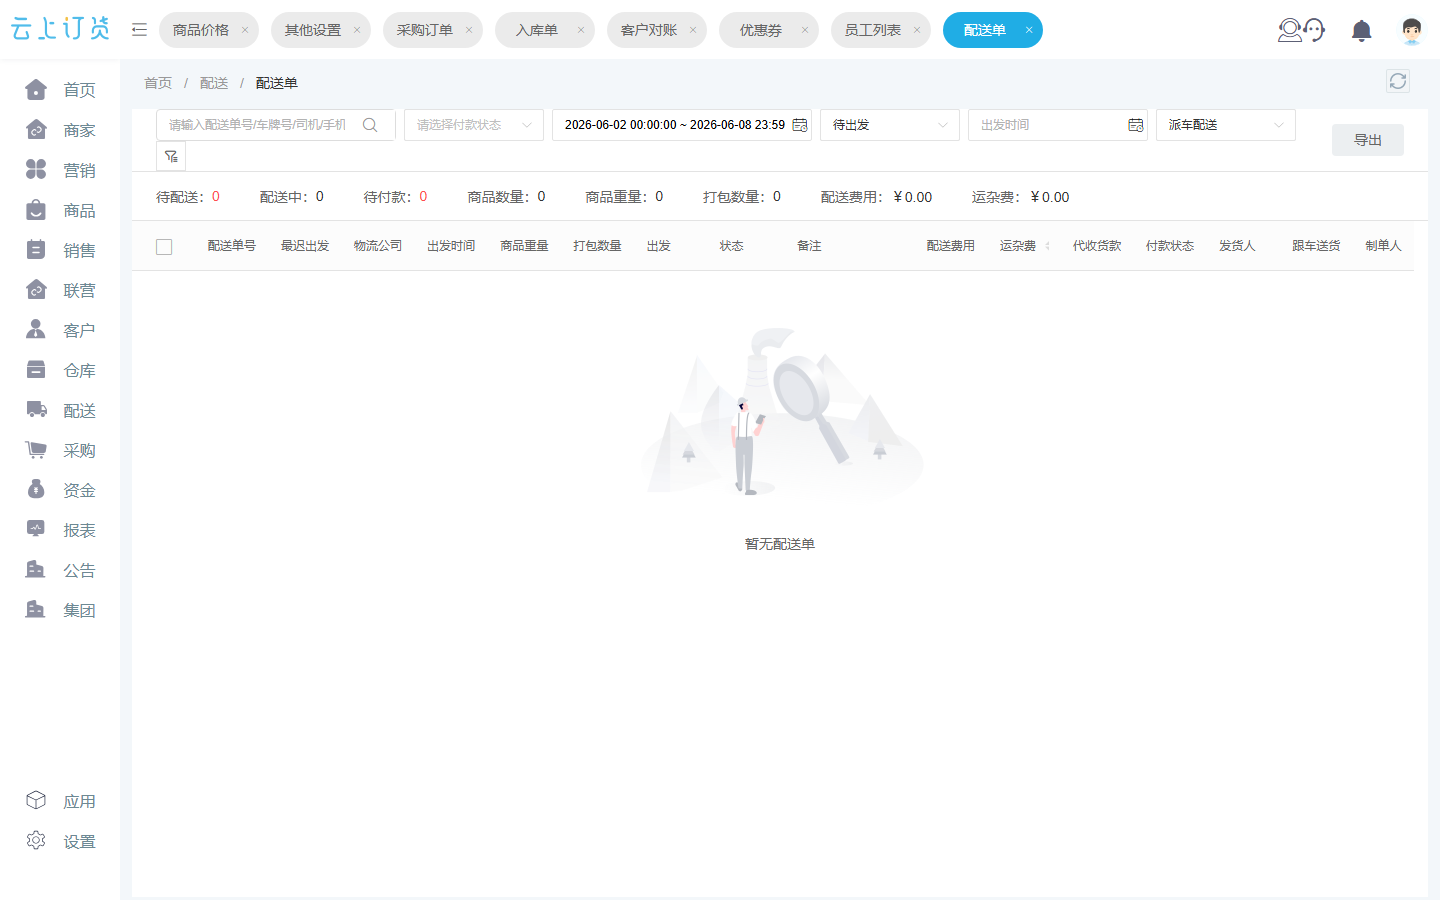The height and width of the screenshot is (900, 1440).
Task: Click the 配送单号 column header
Action: tap(232, 246)
